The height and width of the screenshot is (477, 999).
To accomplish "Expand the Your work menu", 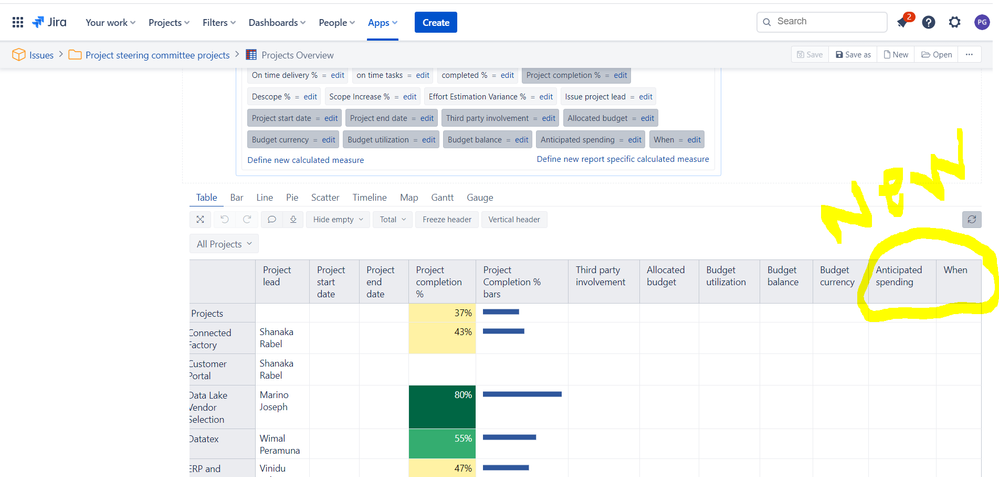I will click(x=111, y=22).
